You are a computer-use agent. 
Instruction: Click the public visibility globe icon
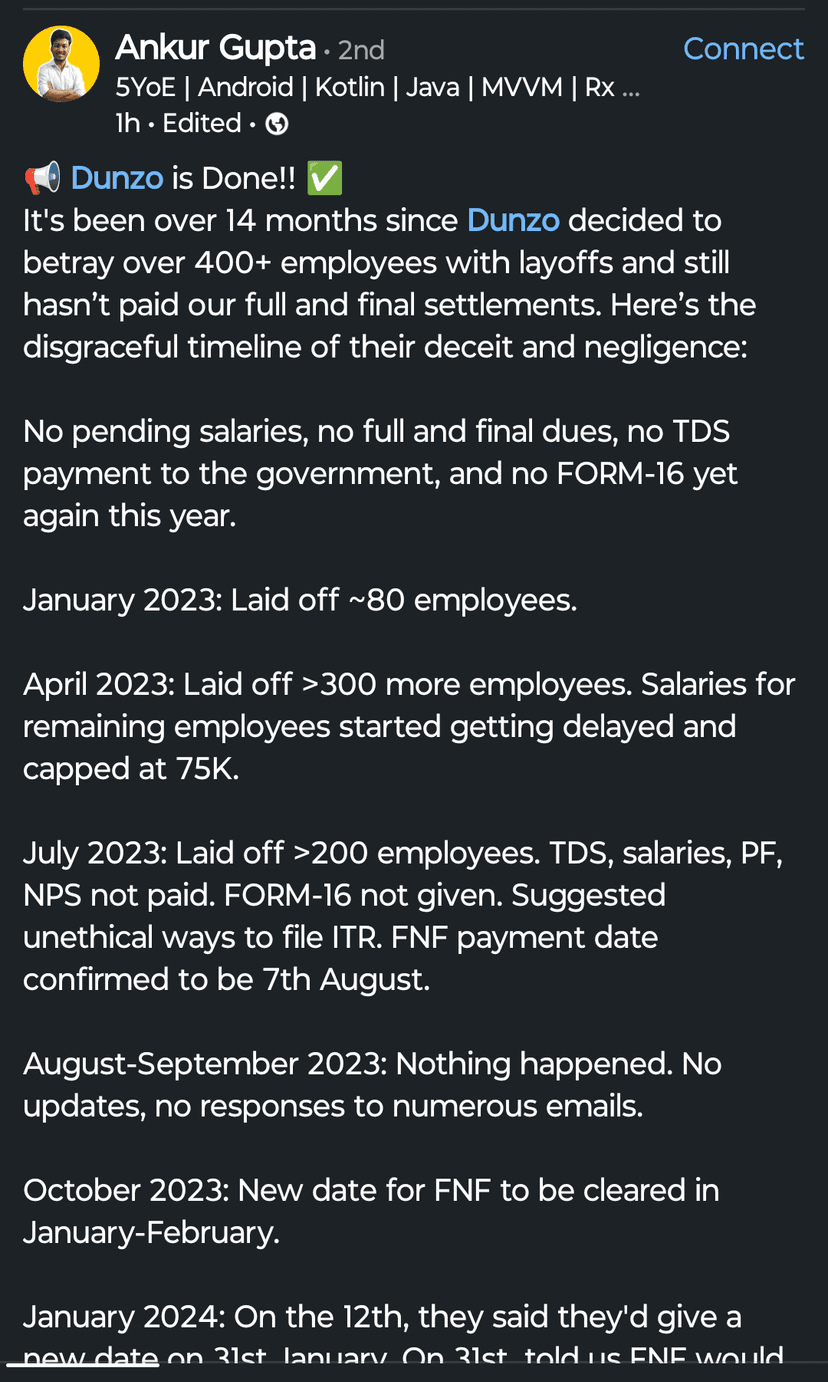tap(277, 123)
